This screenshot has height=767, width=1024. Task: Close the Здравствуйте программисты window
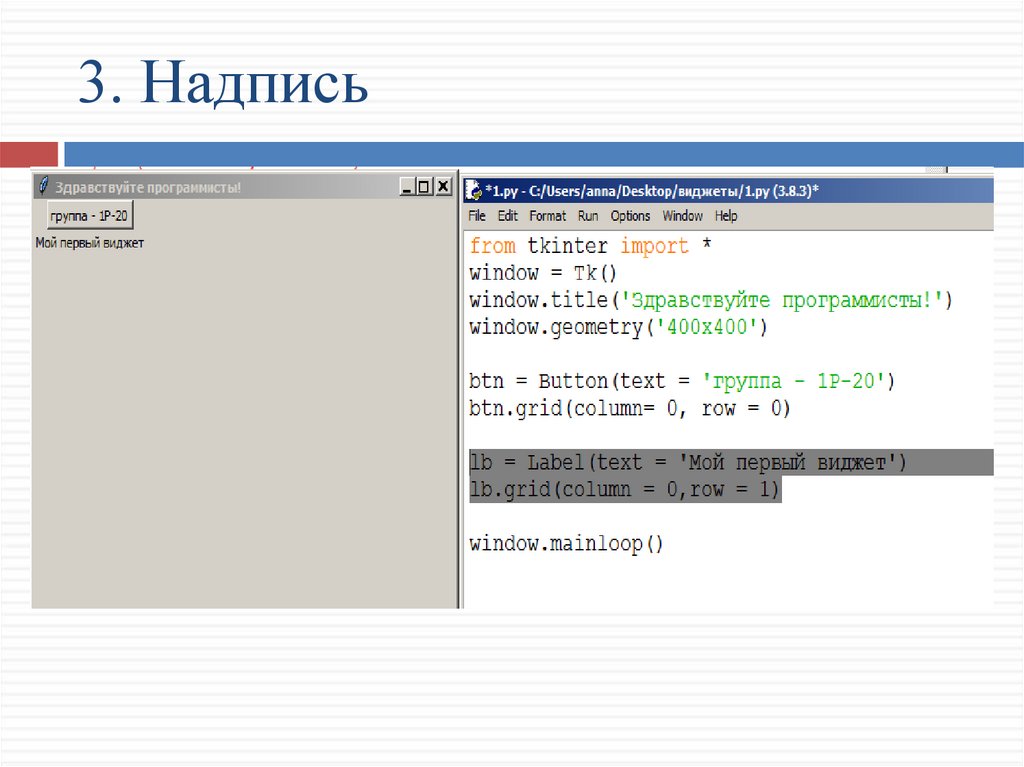[x=443, y=187]
